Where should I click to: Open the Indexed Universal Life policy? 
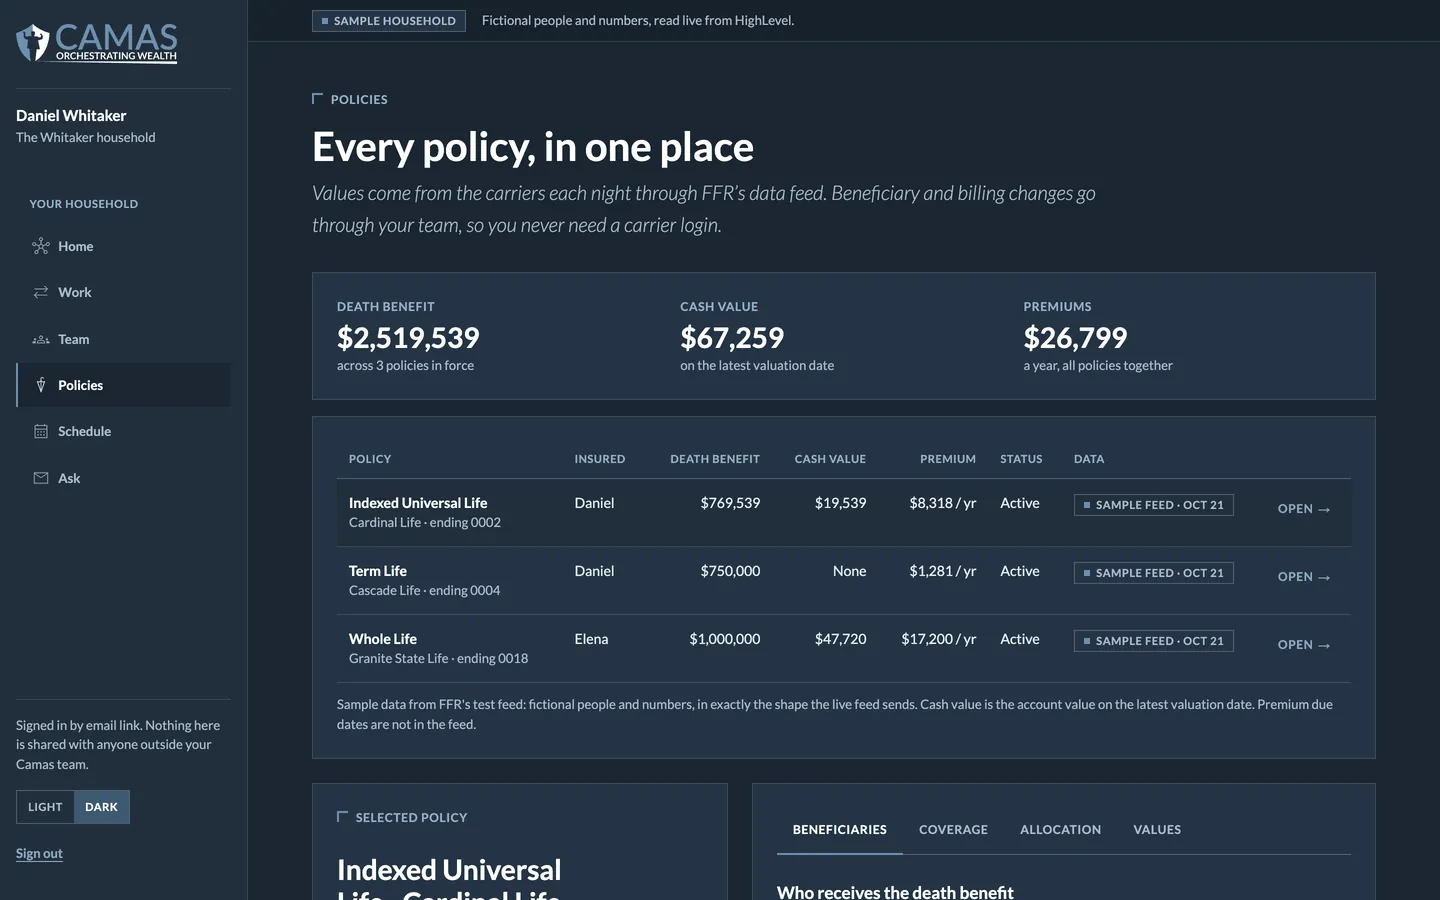tap(1304, 509)
